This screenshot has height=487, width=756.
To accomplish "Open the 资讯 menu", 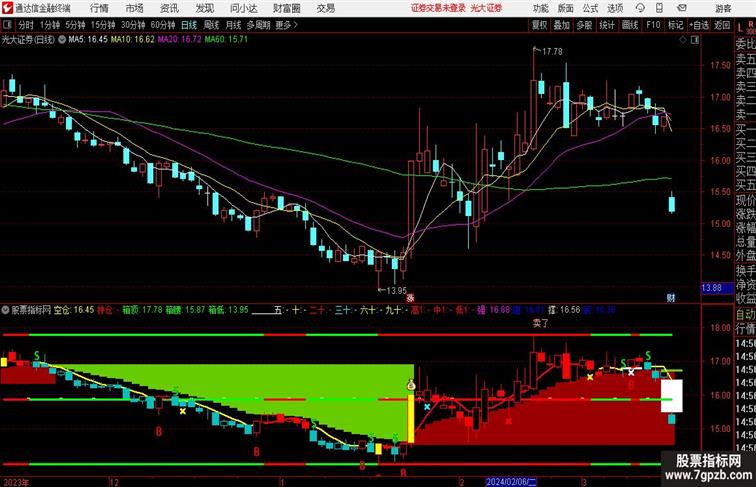I will (x=169, y=8).
